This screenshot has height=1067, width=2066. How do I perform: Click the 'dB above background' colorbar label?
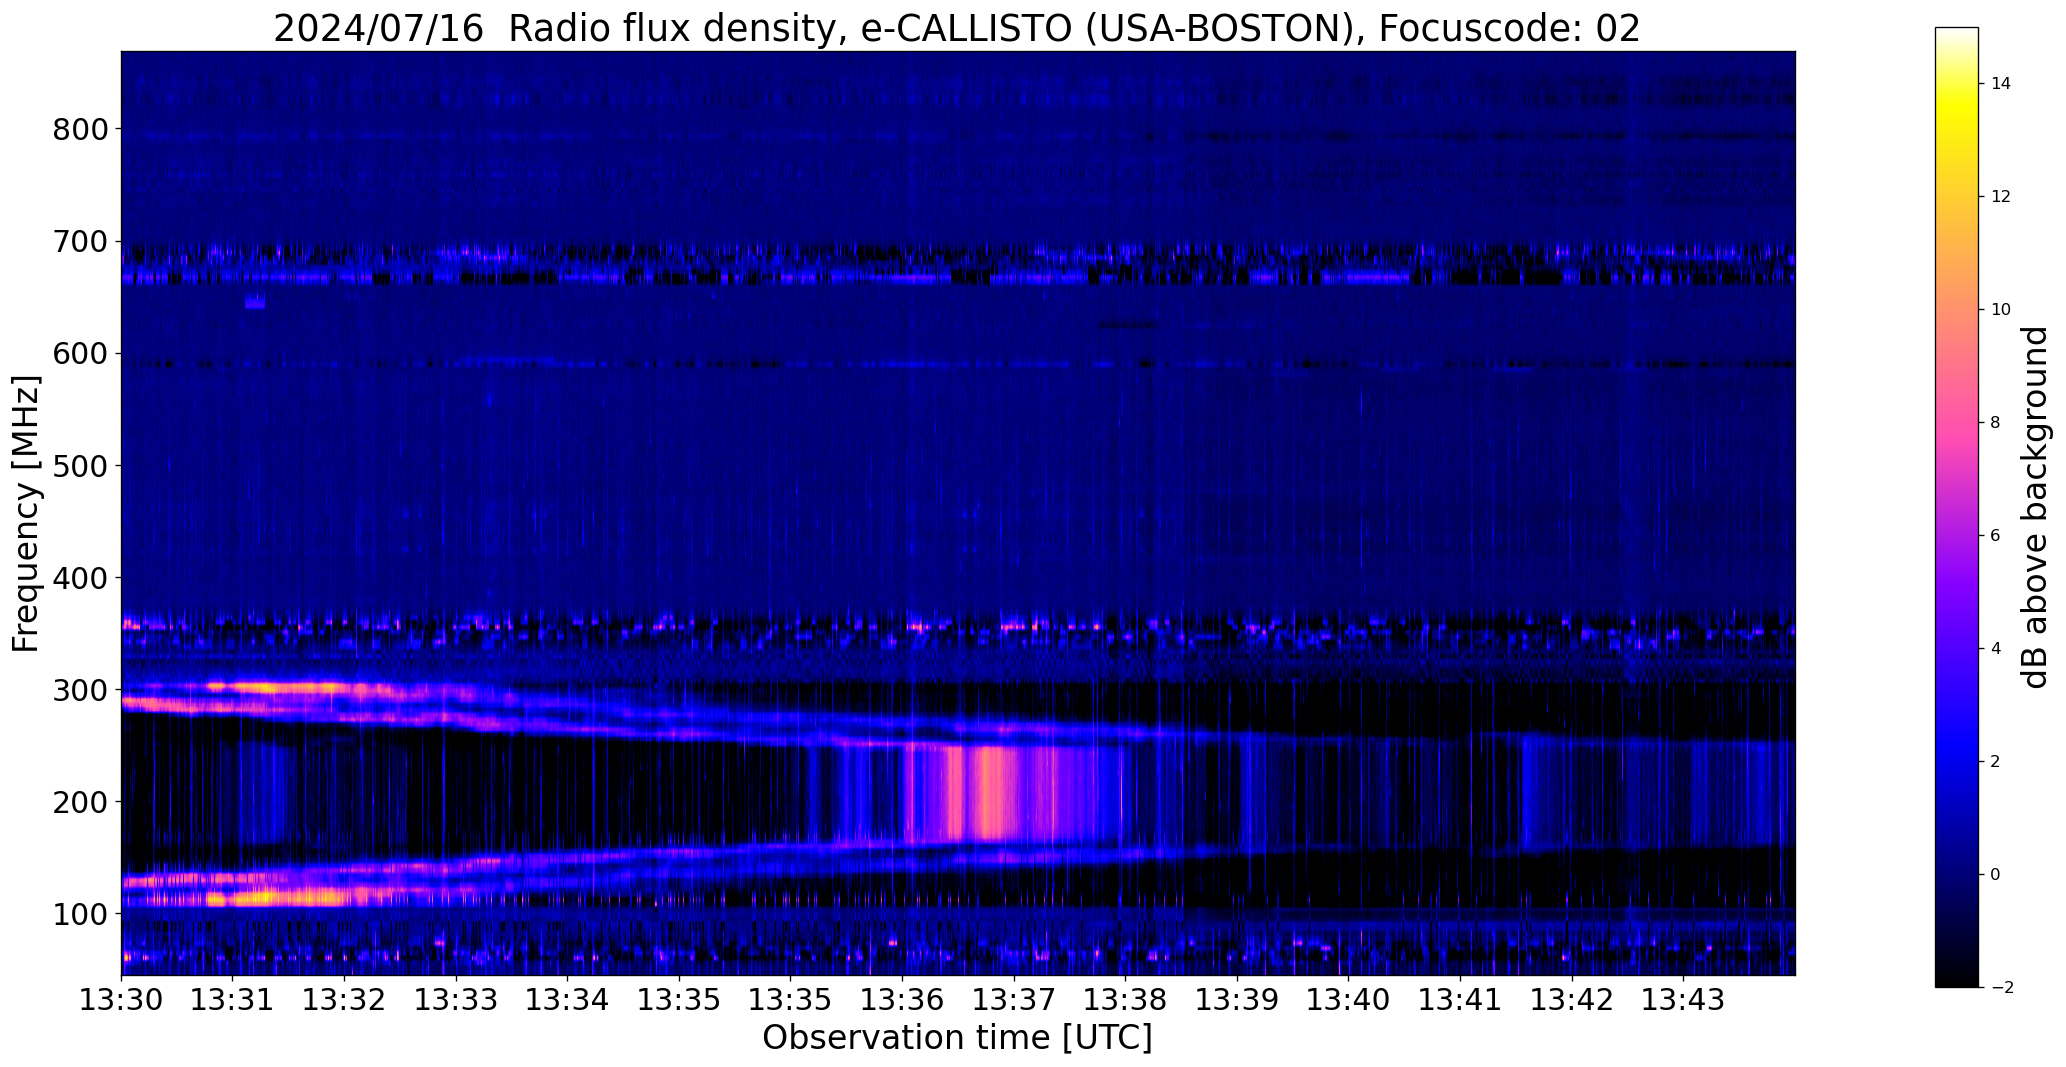pos(2035,507)
